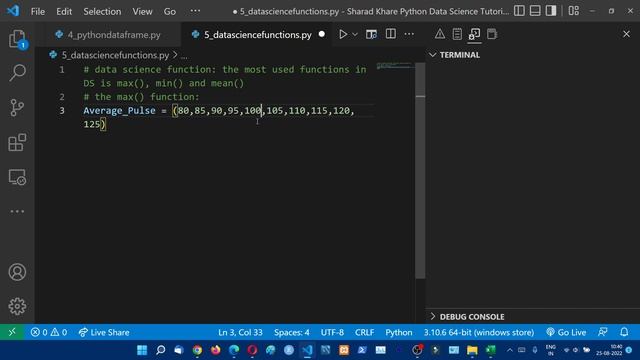The width and height of the screenshot is (640, 360).
Task: Click line number 2 in gutter
Action: pos(62,97)
